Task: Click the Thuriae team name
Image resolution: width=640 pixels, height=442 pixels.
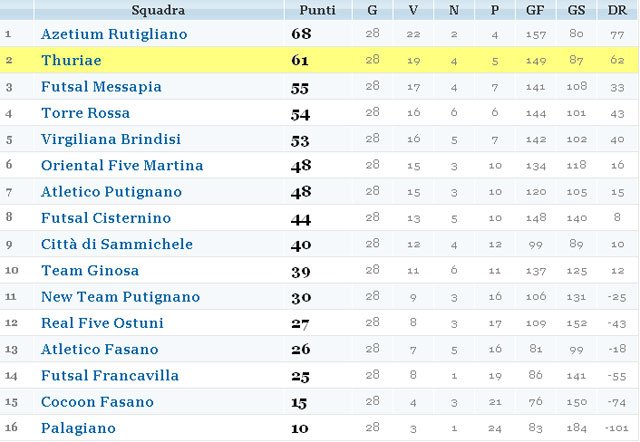Action: point(71,60)
